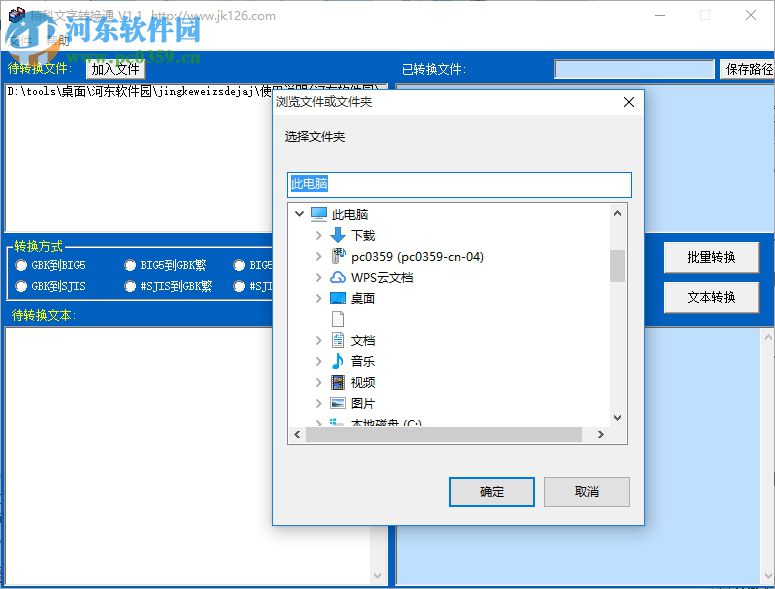The height and width of the screenshot is (589, 775).
Task: Select pc0359 (pc0359-cn-04) tree item label
Action: [417, 256]
